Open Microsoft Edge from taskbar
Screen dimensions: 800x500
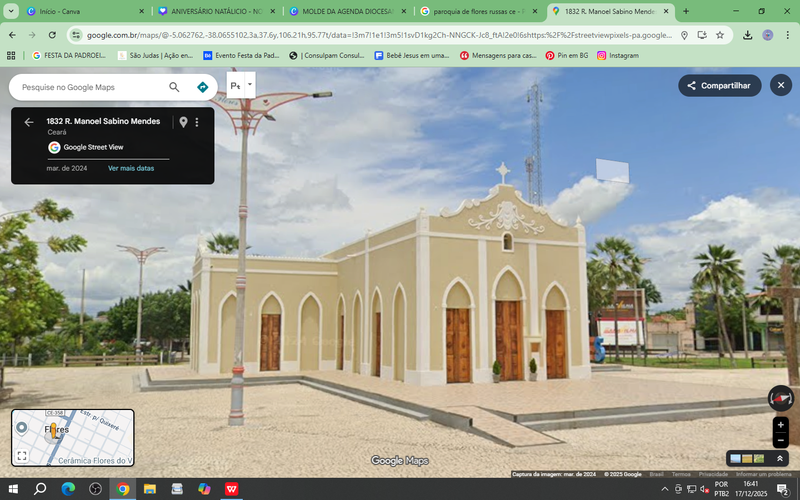[68, 489]
